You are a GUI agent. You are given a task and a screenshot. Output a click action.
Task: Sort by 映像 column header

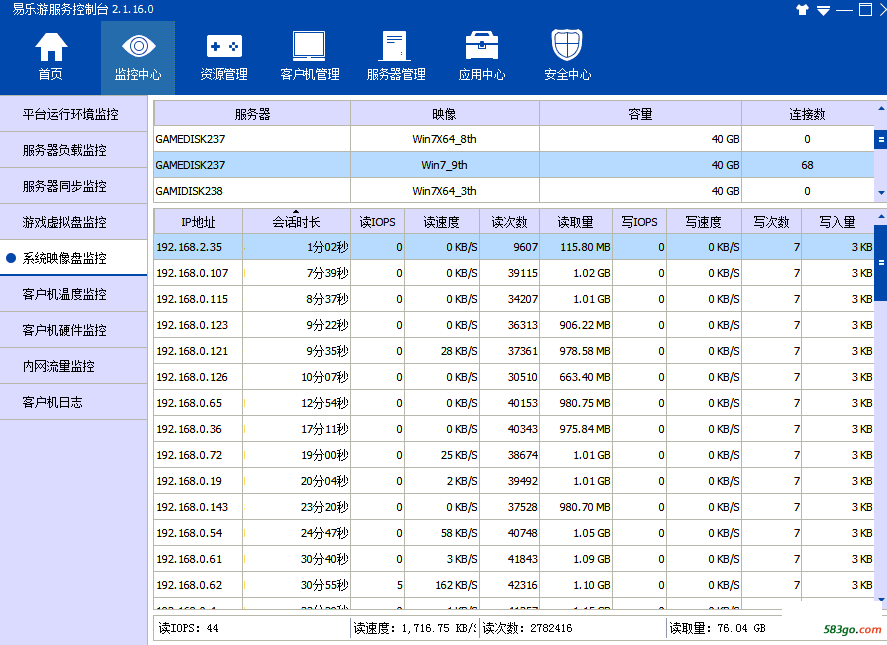[x=445, y=114]
